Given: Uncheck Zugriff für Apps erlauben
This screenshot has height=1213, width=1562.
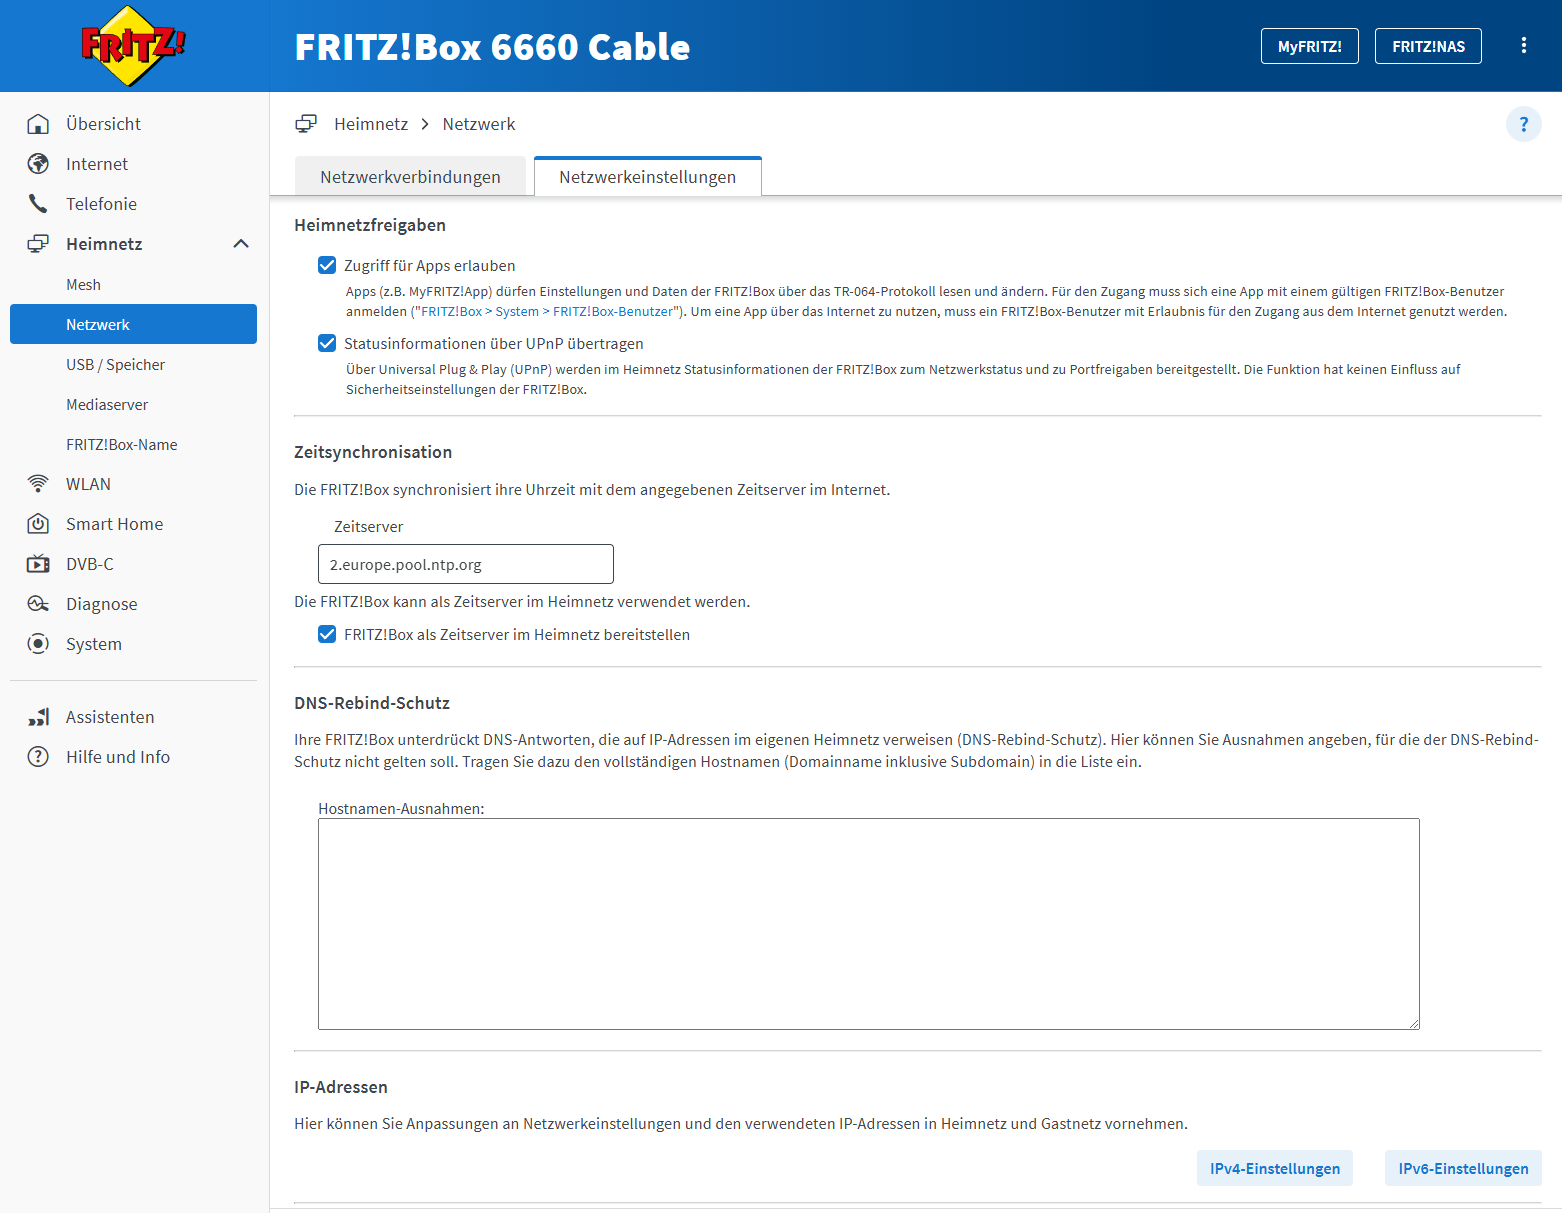Looking at the screenshot, I should point(327,265).
